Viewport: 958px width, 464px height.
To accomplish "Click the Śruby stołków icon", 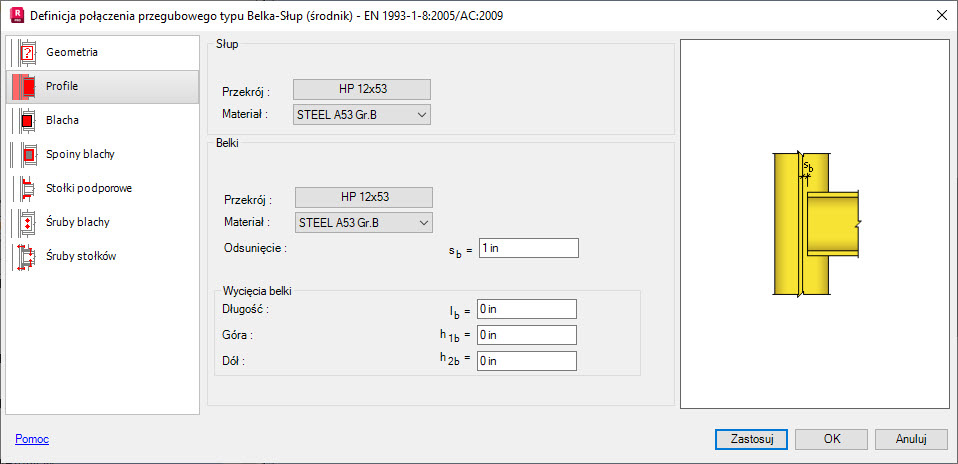I will click(23, 256).
